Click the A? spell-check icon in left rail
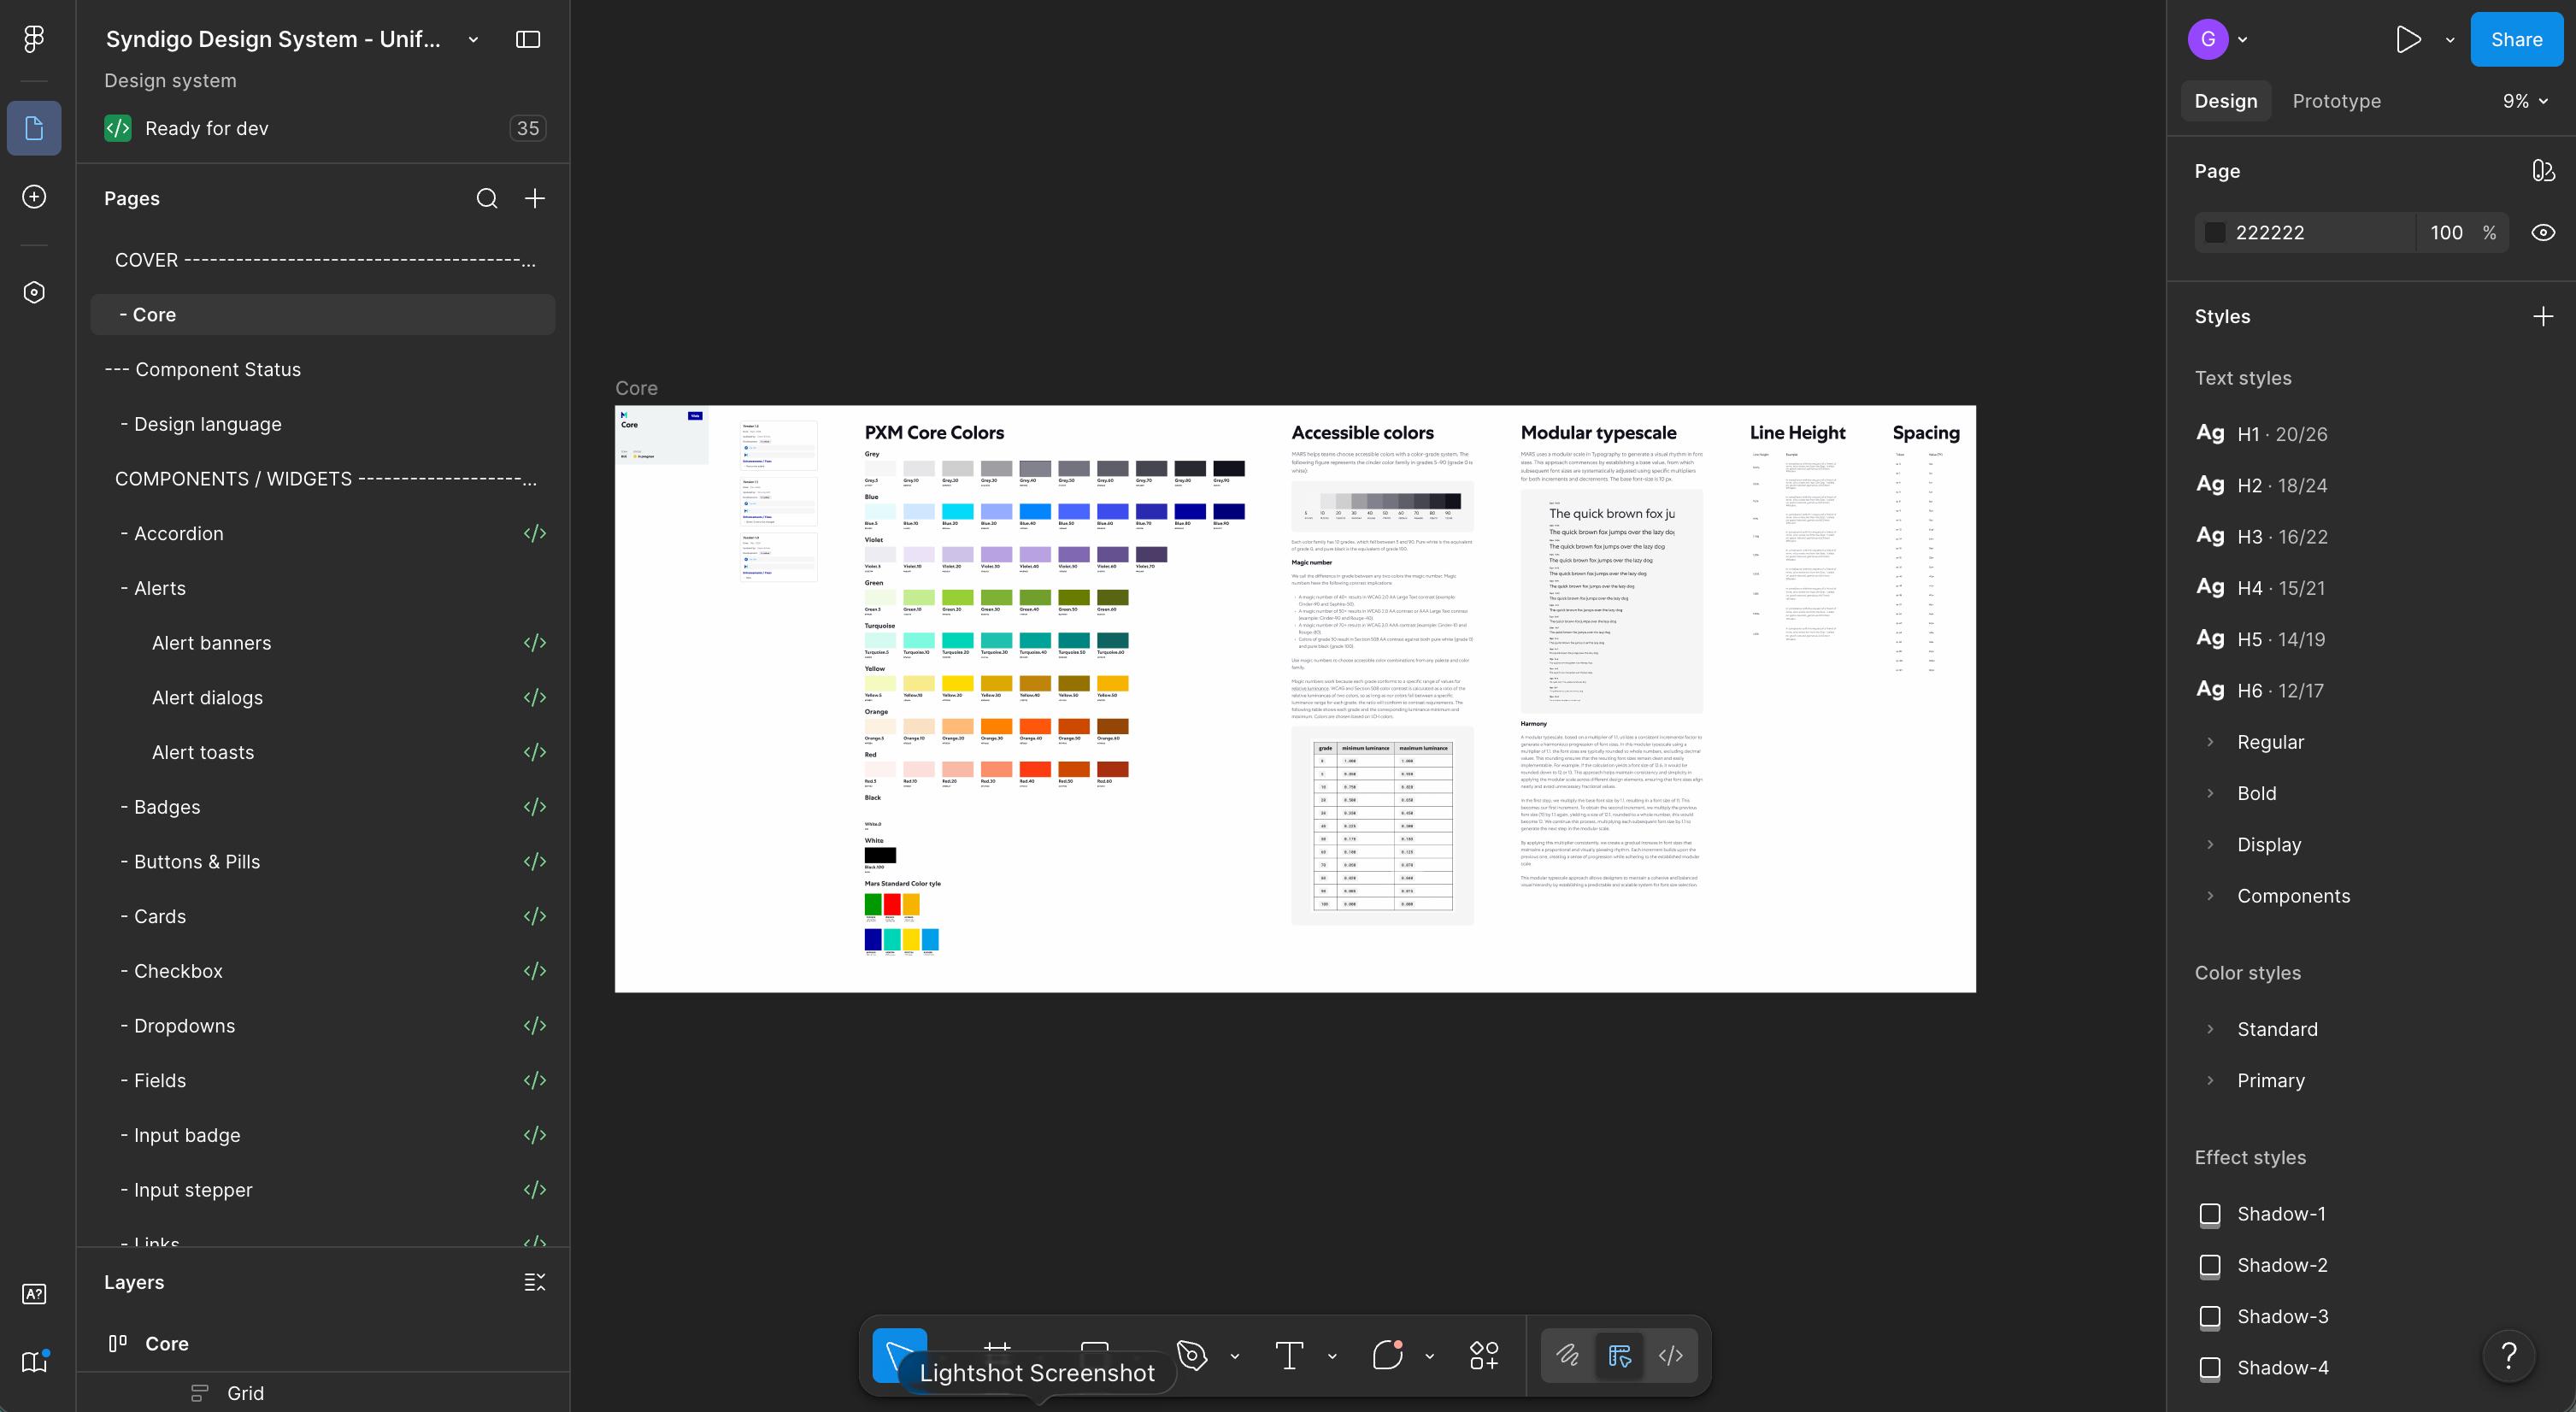 (34, 1294)
